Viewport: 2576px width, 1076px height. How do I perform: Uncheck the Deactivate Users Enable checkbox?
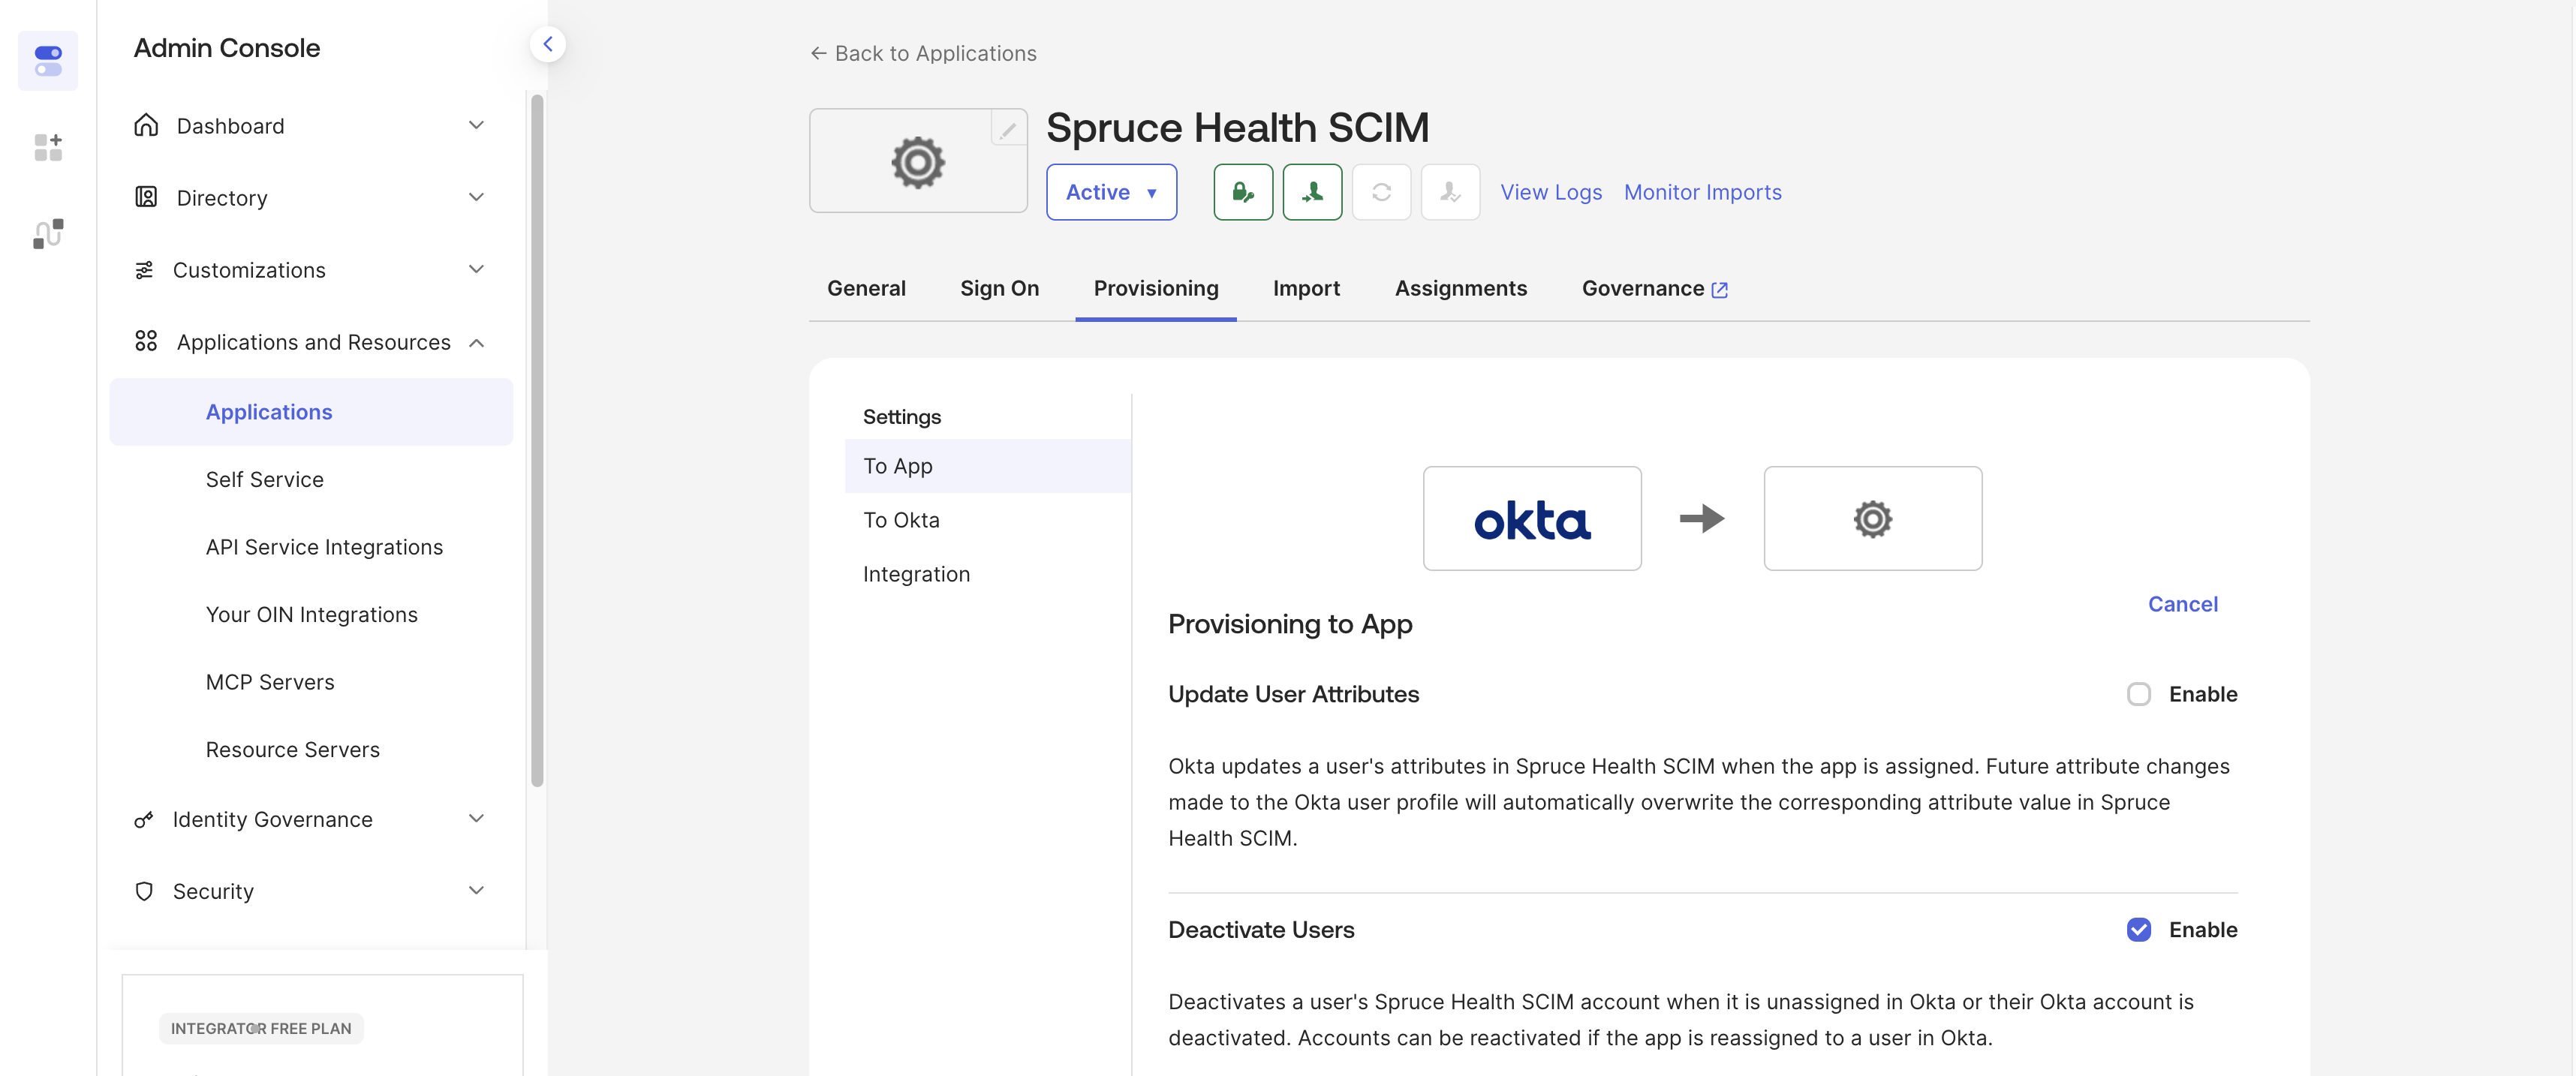tap(2138, 930)
